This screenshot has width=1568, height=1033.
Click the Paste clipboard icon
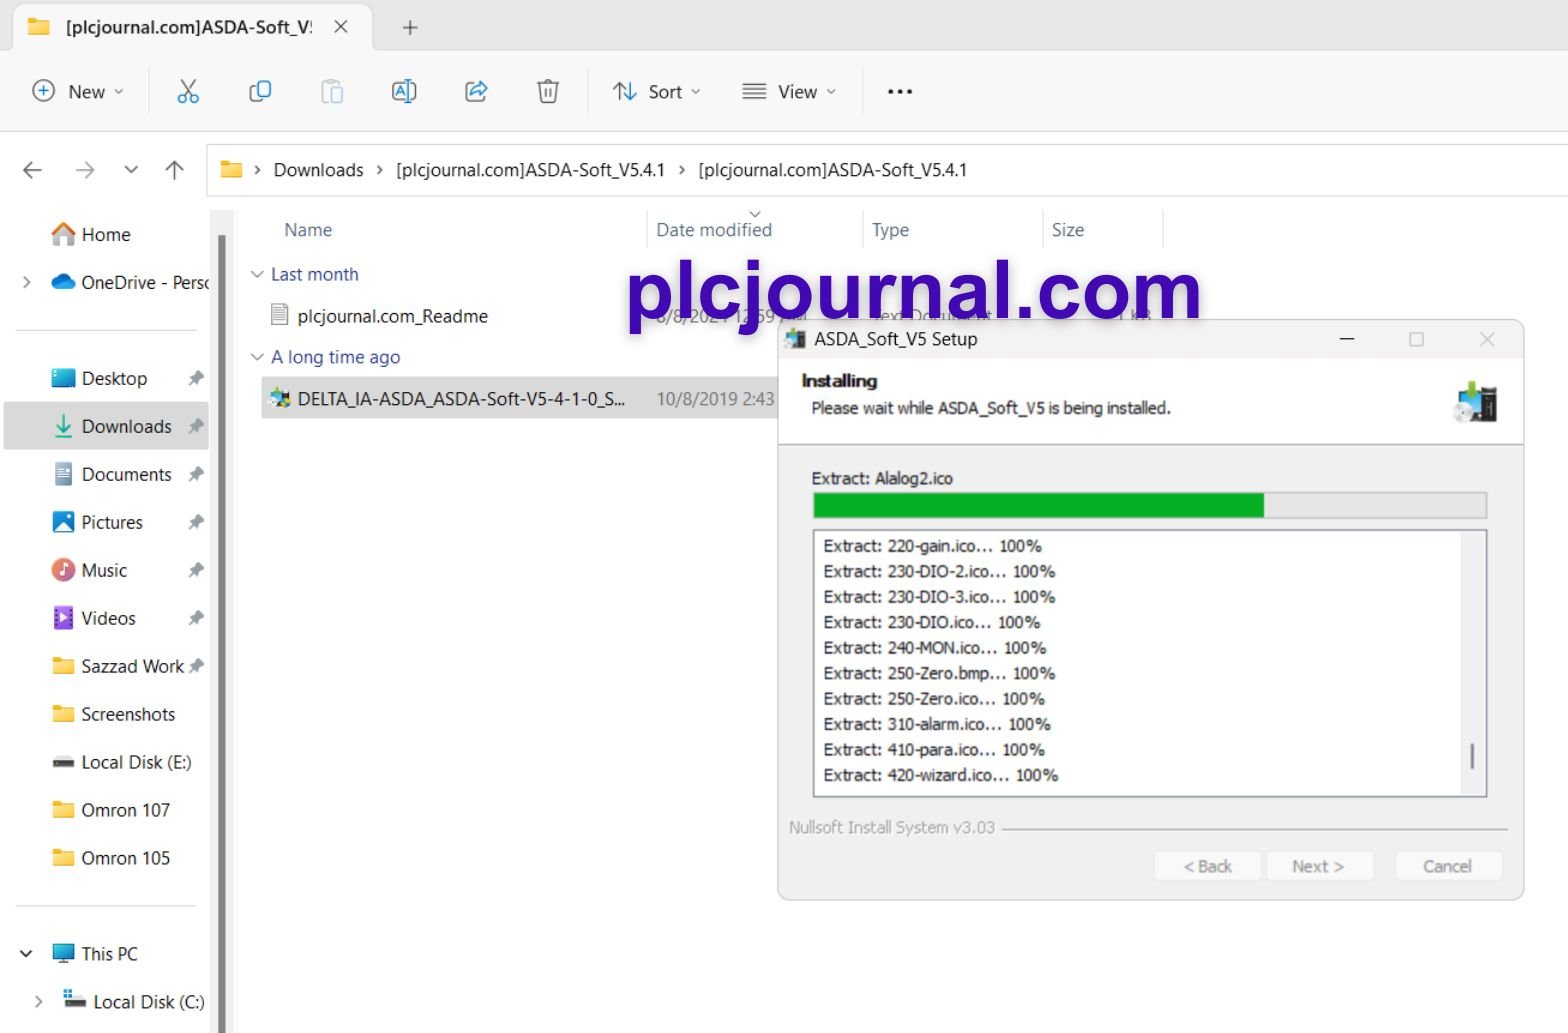[332, 92]
